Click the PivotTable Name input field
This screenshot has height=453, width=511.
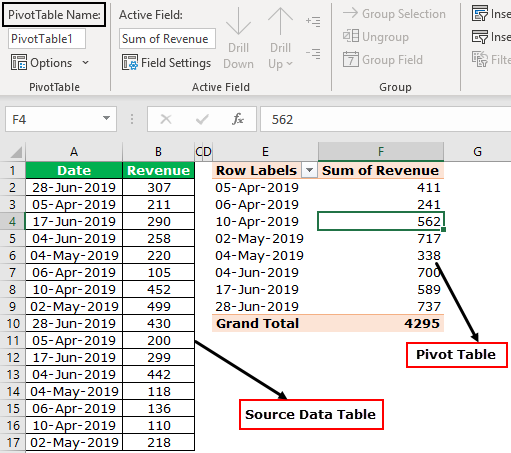pyautogui.click(x=47, y=39)
